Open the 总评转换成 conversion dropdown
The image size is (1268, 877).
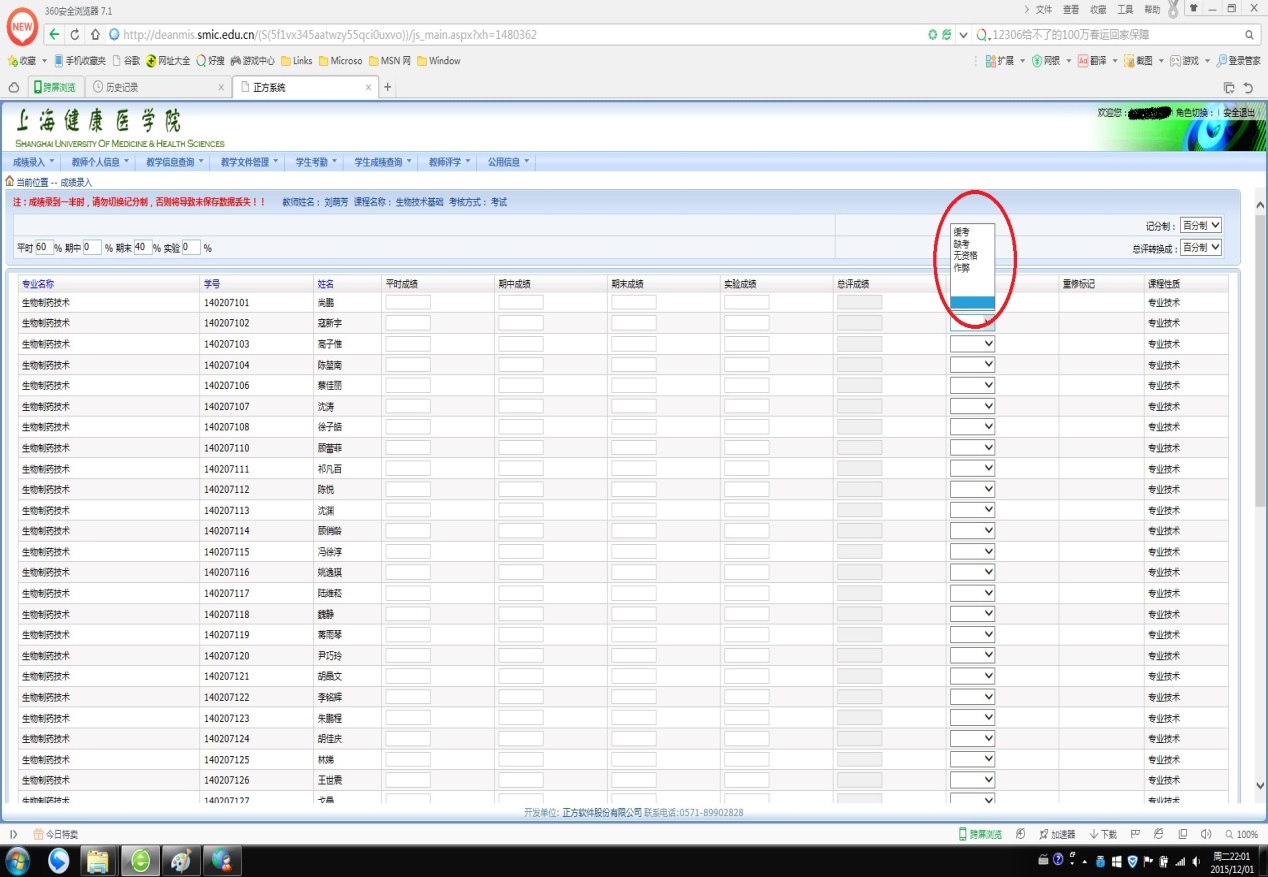[1201, 247]
